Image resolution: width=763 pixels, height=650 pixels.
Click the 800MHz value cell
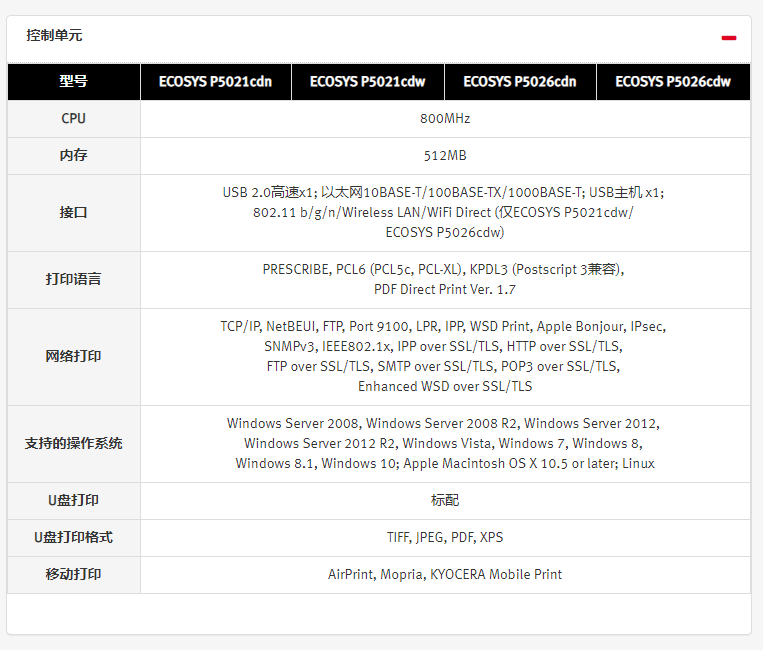(x=445, y=118)
